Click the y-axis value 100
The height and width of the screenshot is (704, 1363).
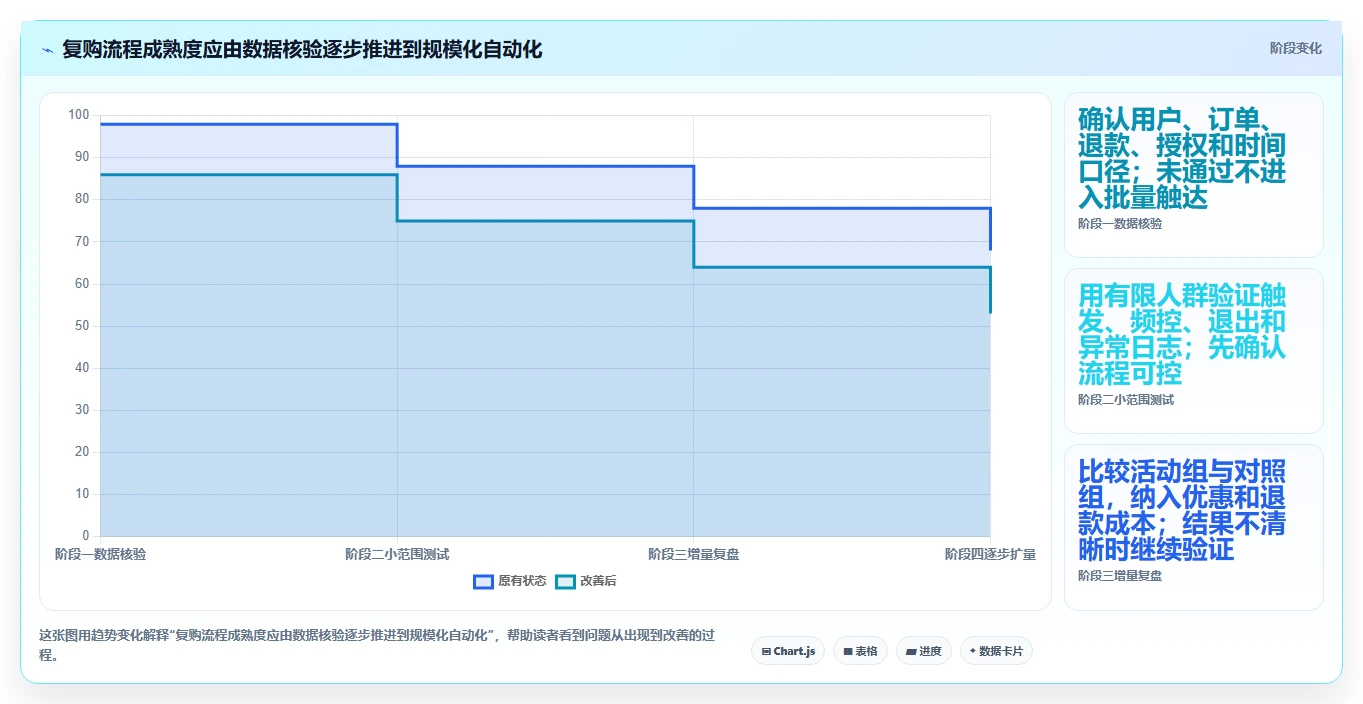pos(78,115)
